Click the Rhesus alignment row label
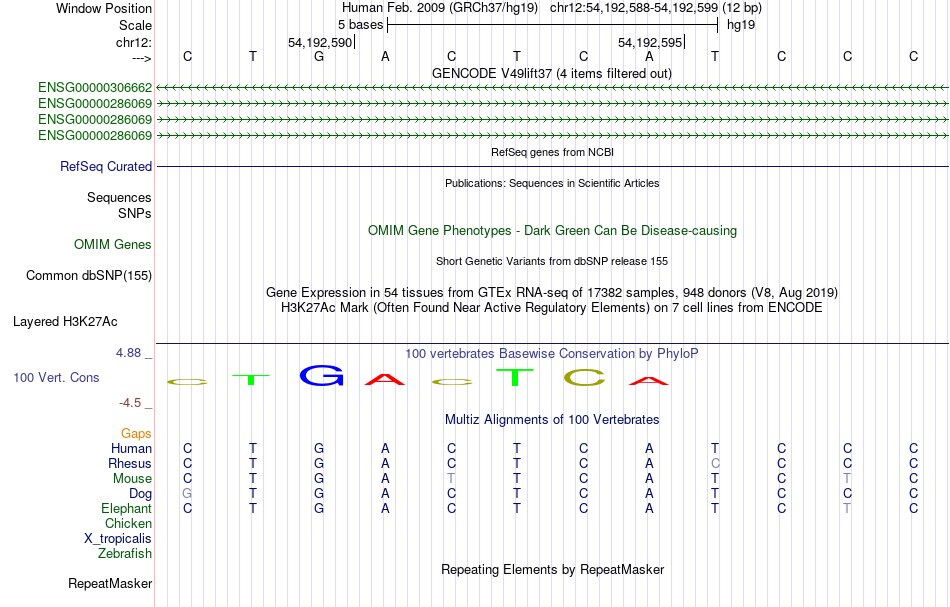The image size is (950, 607). 130,463
